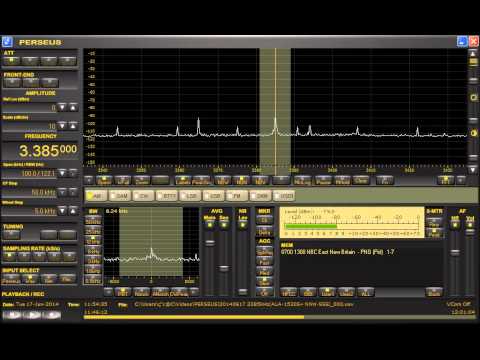Viewport: 480px width, 360px height.
Task: Toggle the first ATT attenuator button
Action: (12, 61)
